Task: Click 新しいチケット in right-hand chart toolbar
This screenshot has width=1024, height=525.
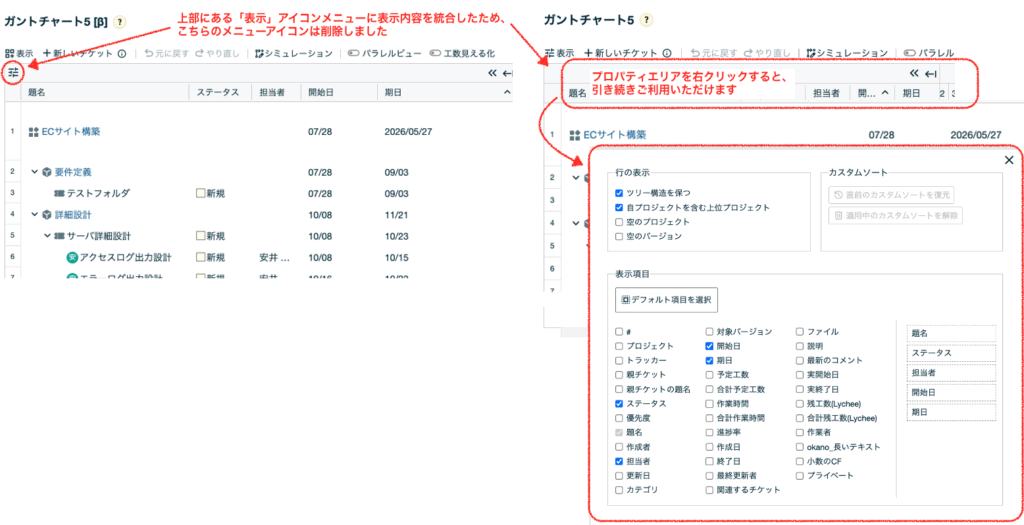Action: pos(621,54)
